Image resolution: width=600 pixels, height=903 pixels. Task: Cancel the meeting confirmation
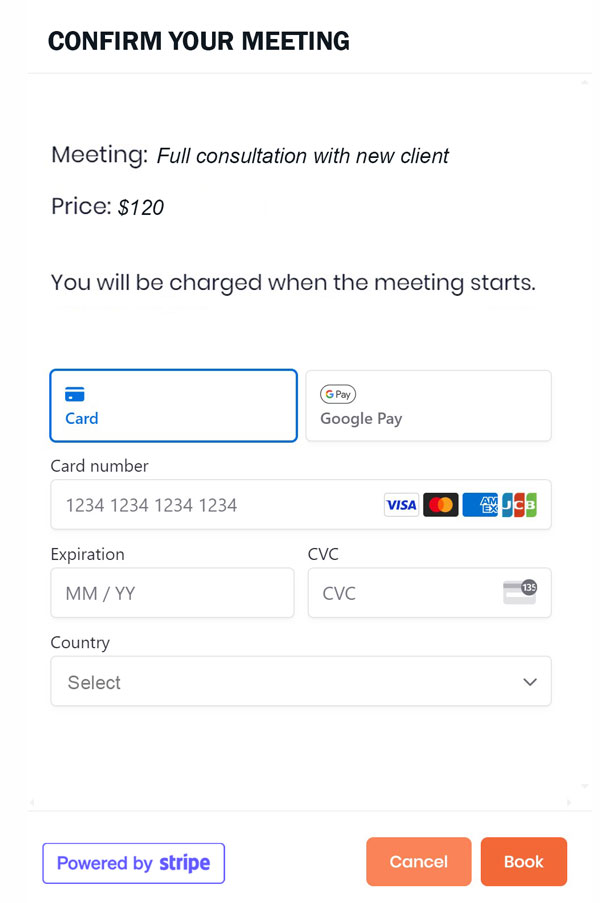coord(418,861)
